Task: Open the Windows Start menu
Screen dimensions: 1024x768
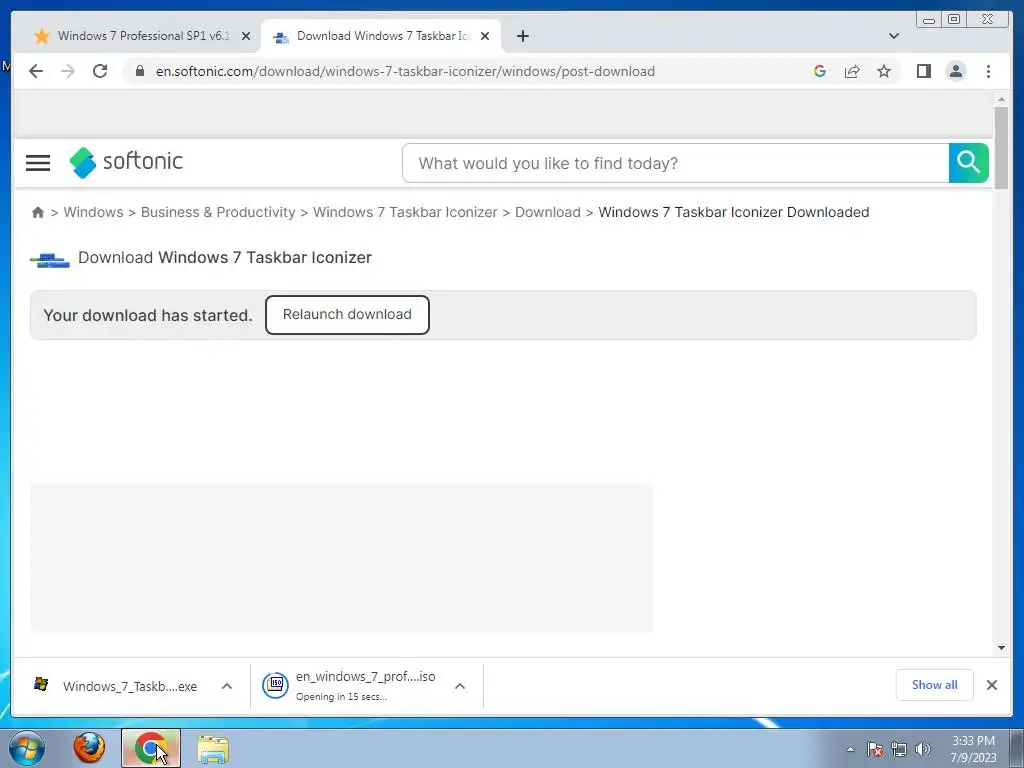Action: 27,748
